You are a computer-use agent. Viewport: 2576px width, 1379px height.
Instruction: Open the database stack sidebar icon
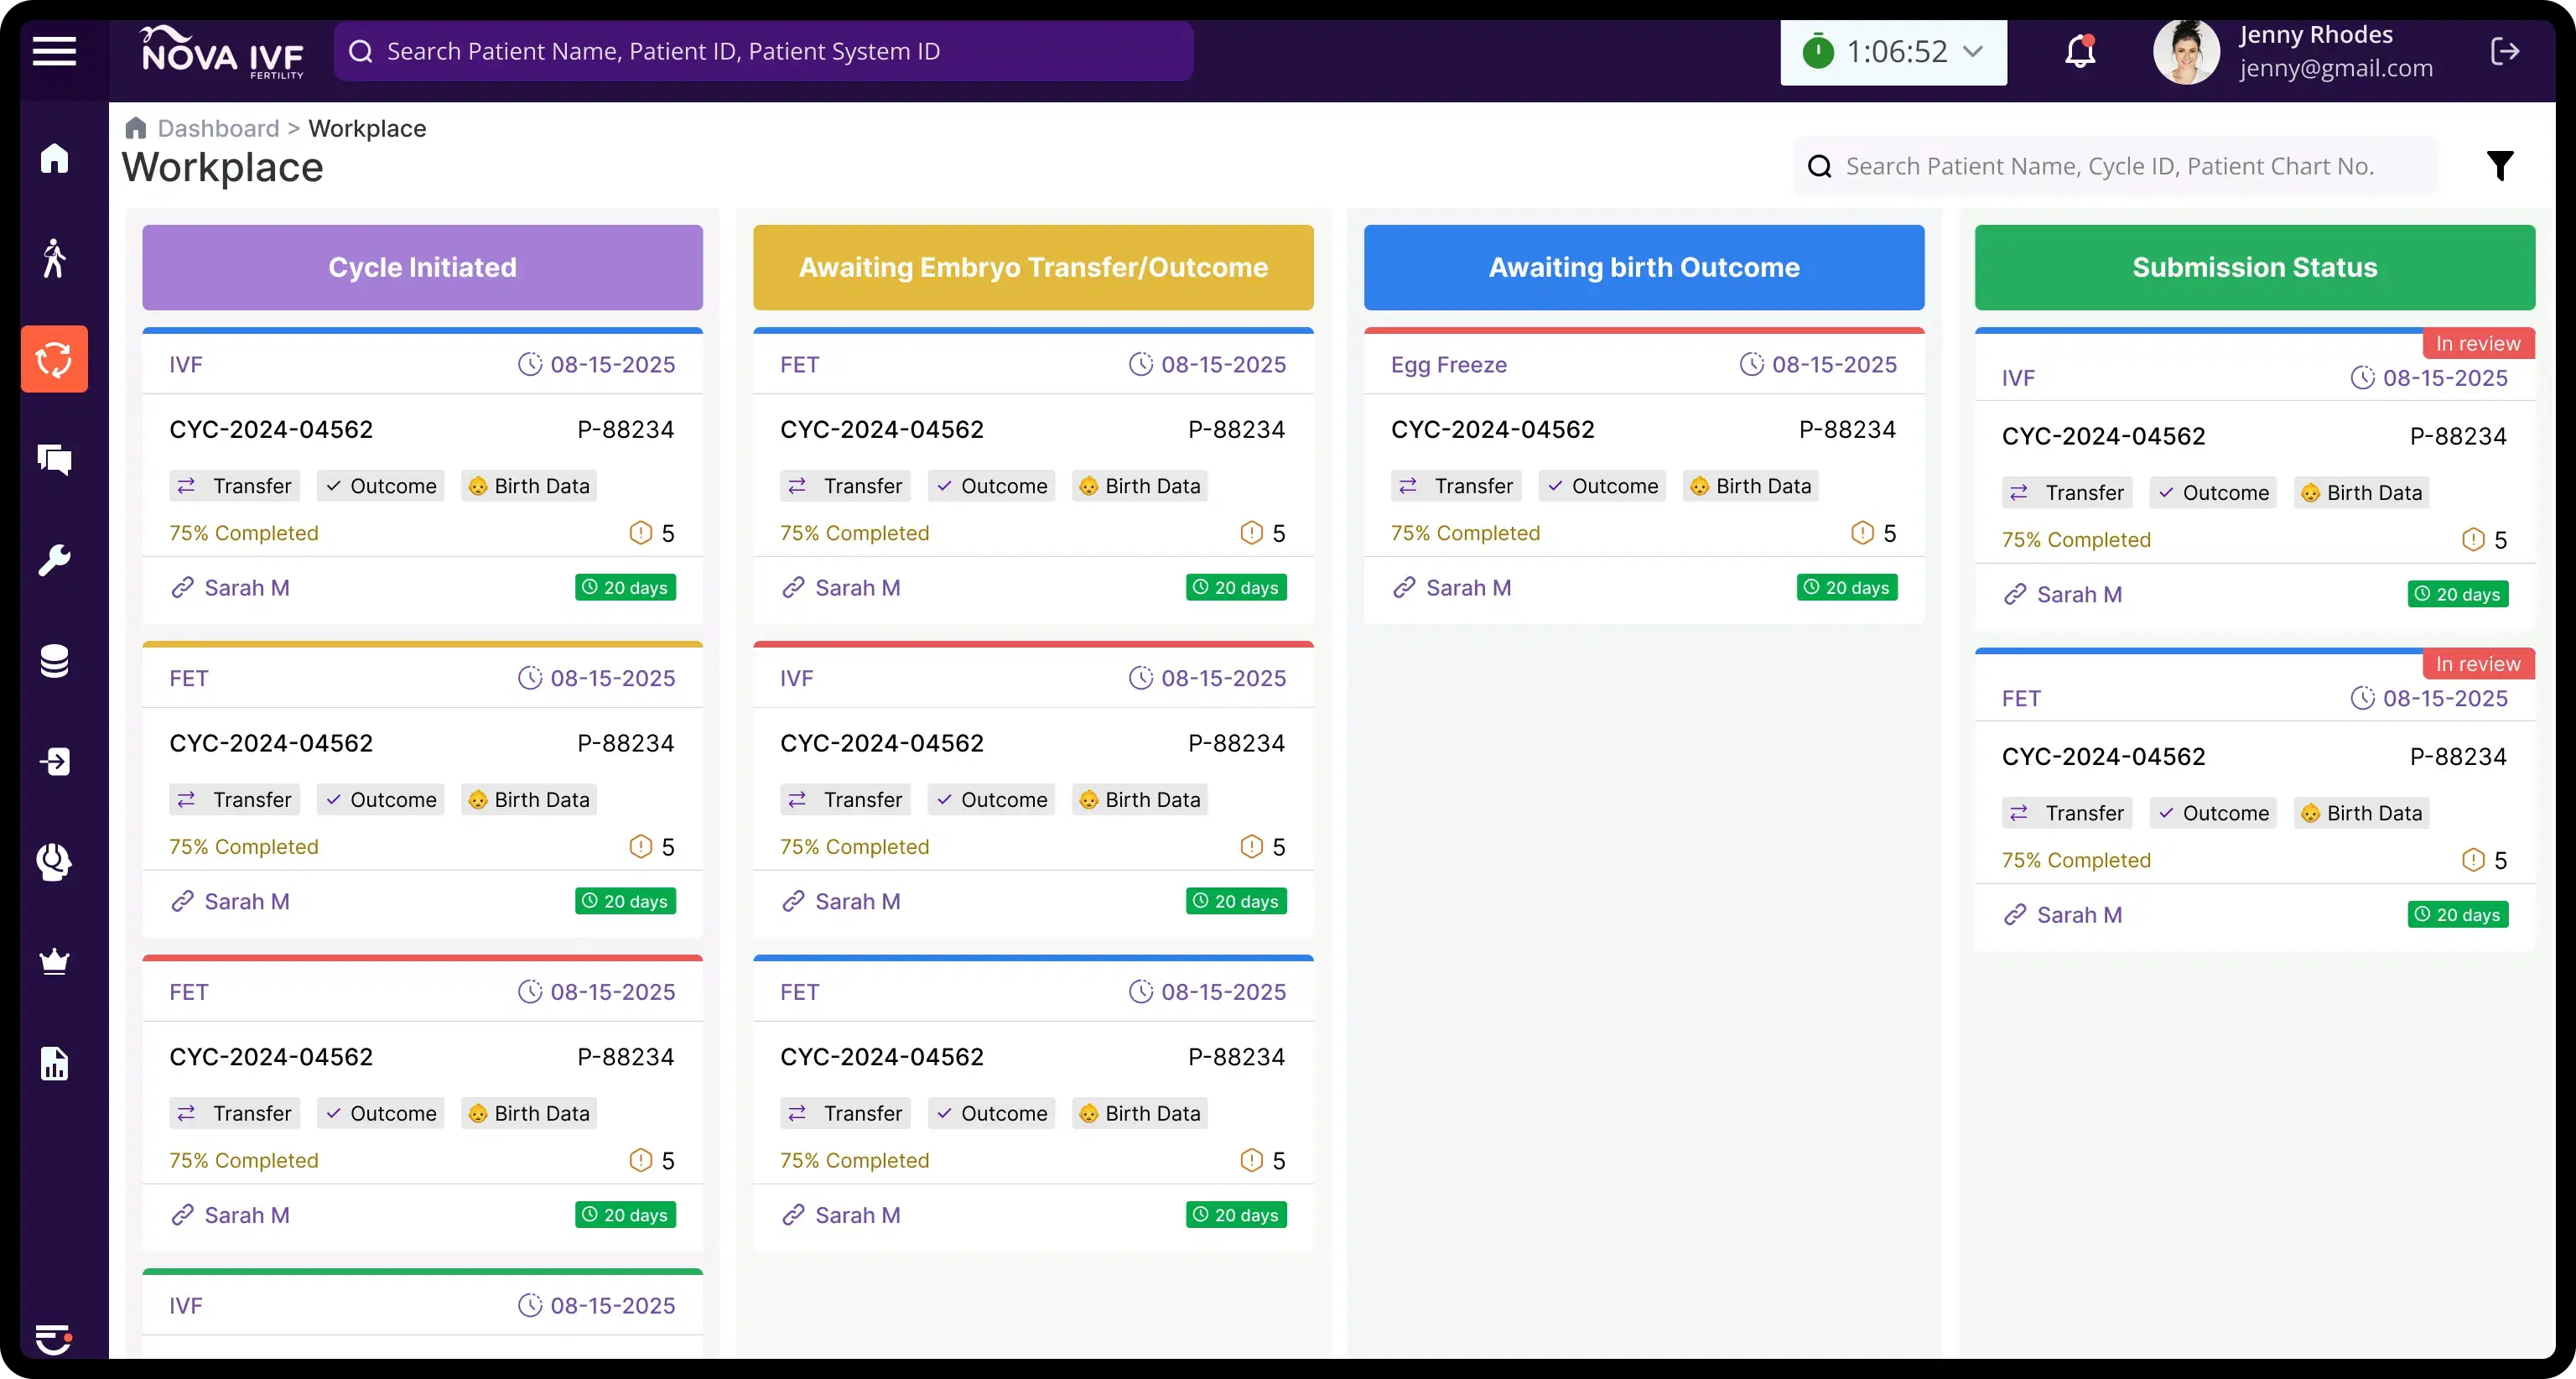pos(54,661)
